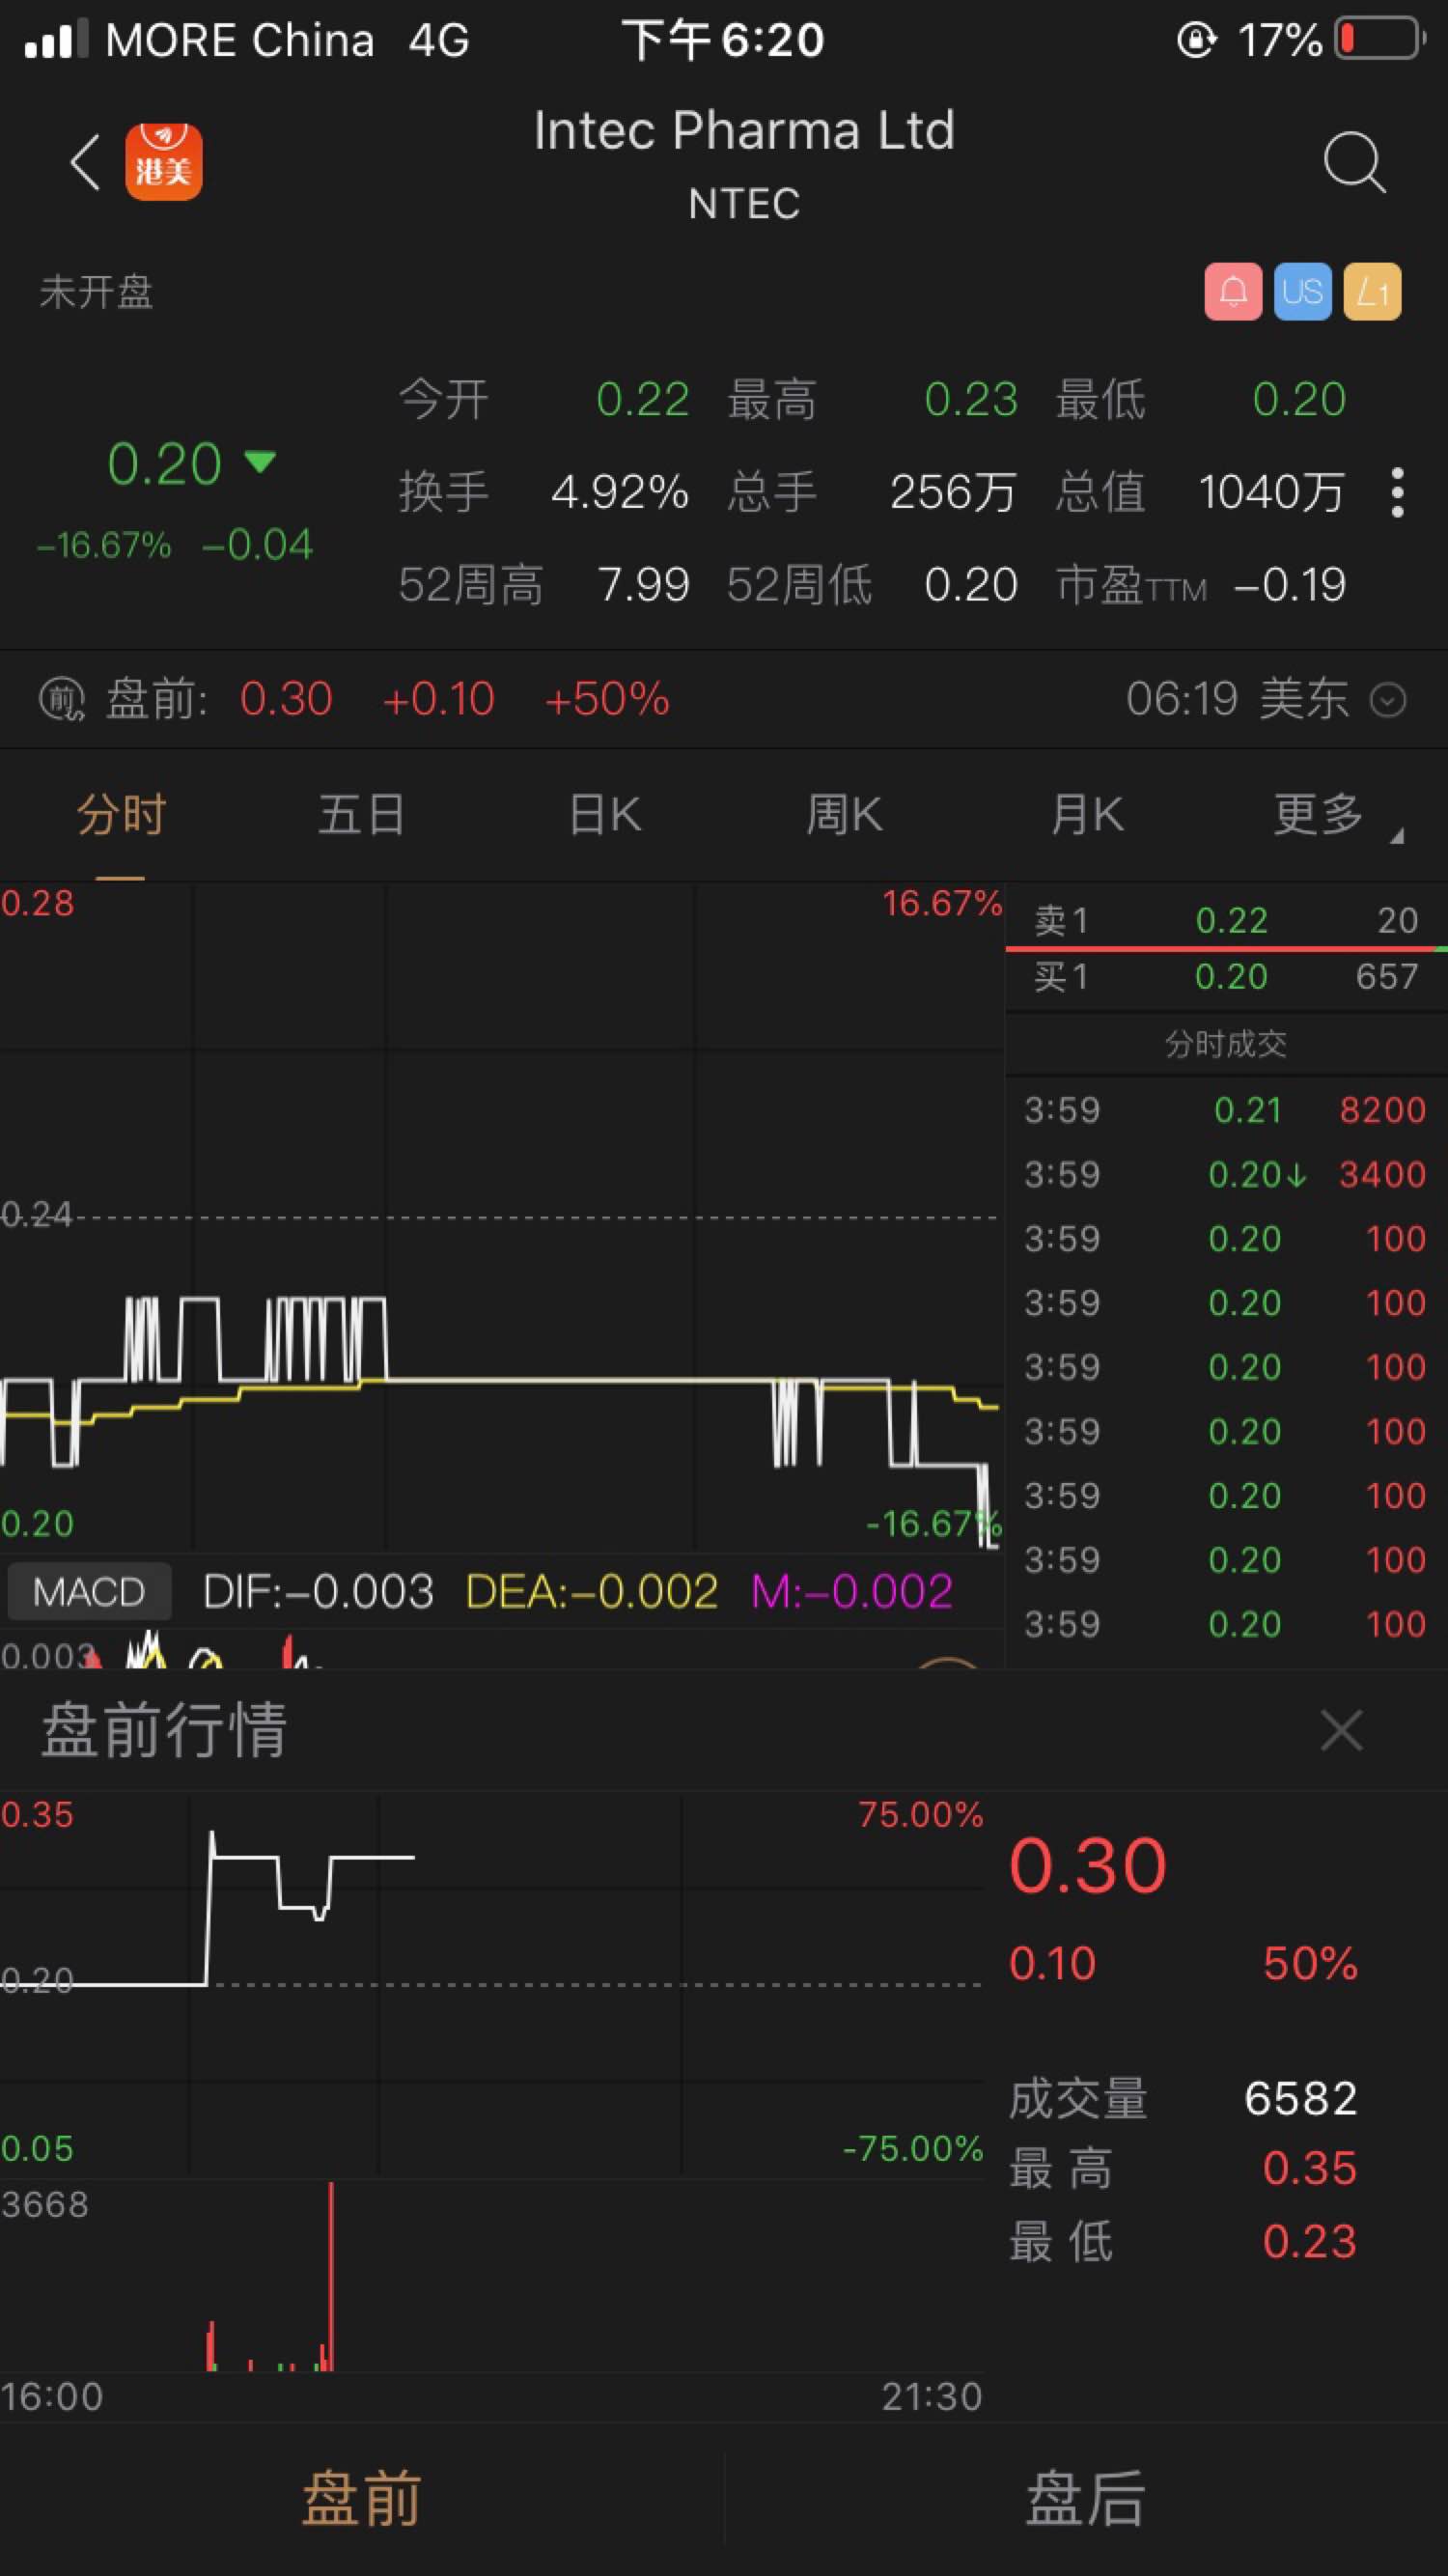Open the three-dot more stats menu
1448x2576 pixels.
[1397, 492]
